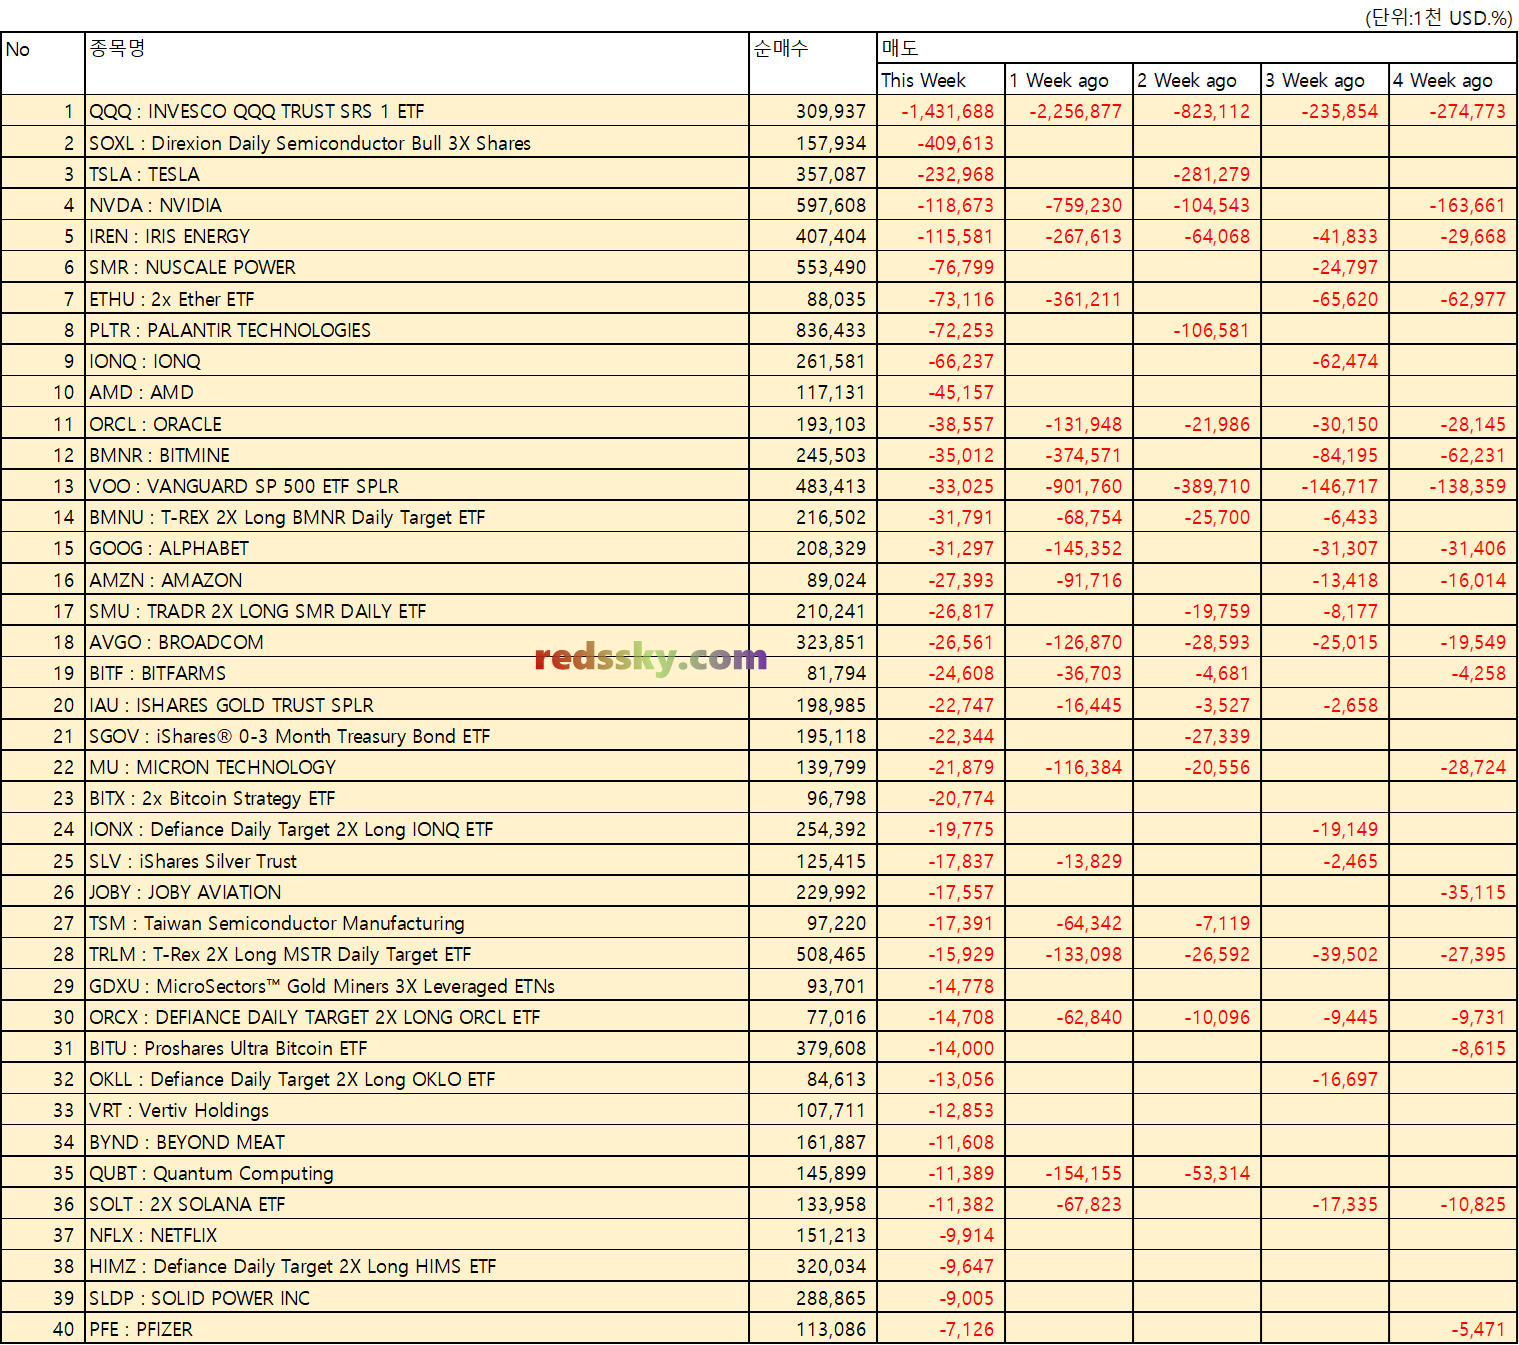Click the '순매수' column header

click(x=813, y=64)
